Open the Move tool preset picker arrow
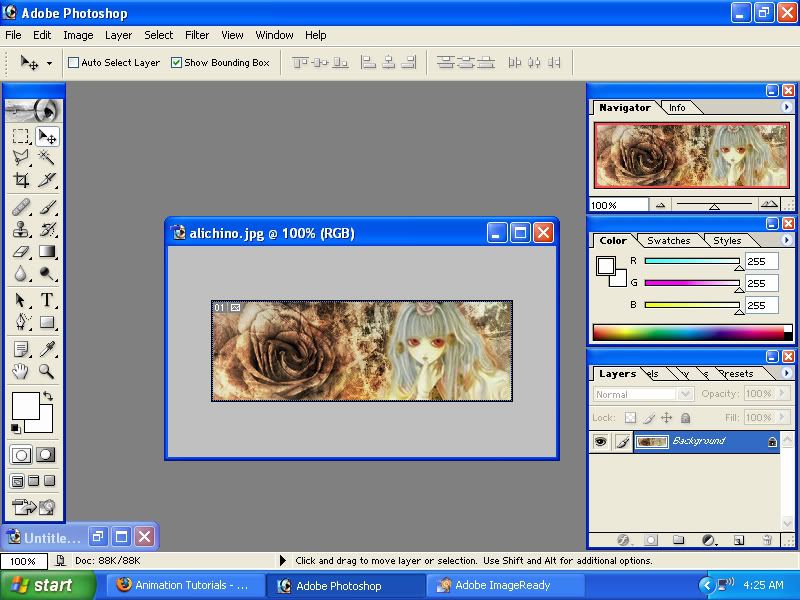Image resolution: width=800 pixels, height=600 pixels. (x=49, y=63)
